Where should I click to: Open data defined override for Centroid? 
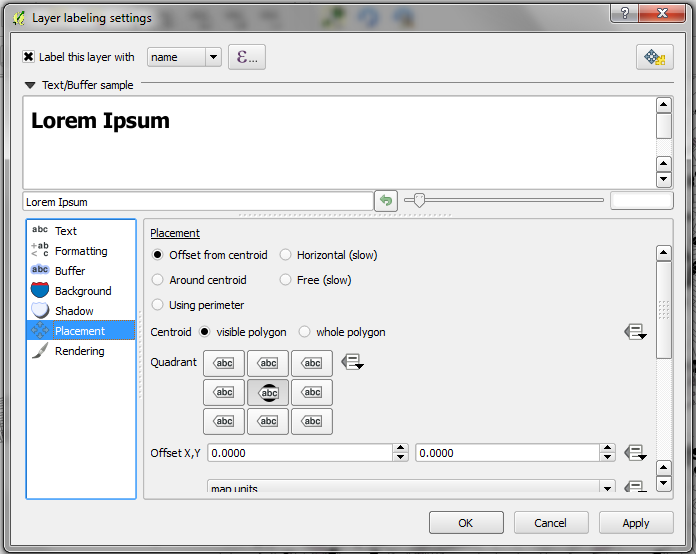pyautogui.click(x=635, y=332)
